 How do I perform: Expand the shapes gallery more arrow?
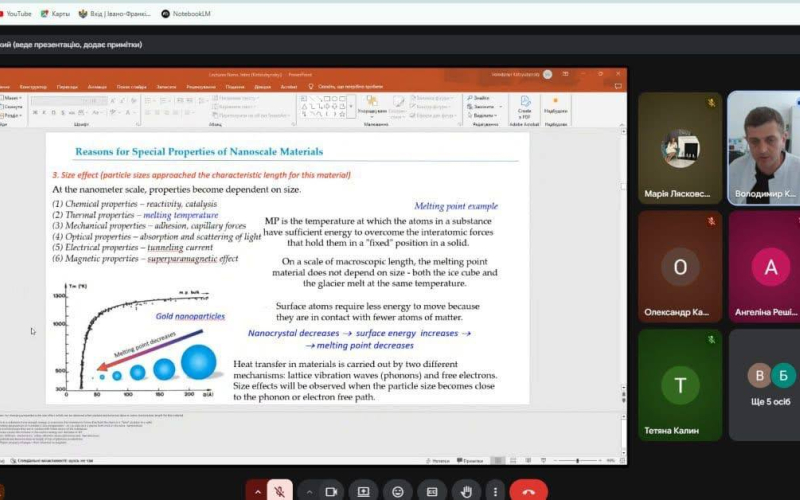351,106
